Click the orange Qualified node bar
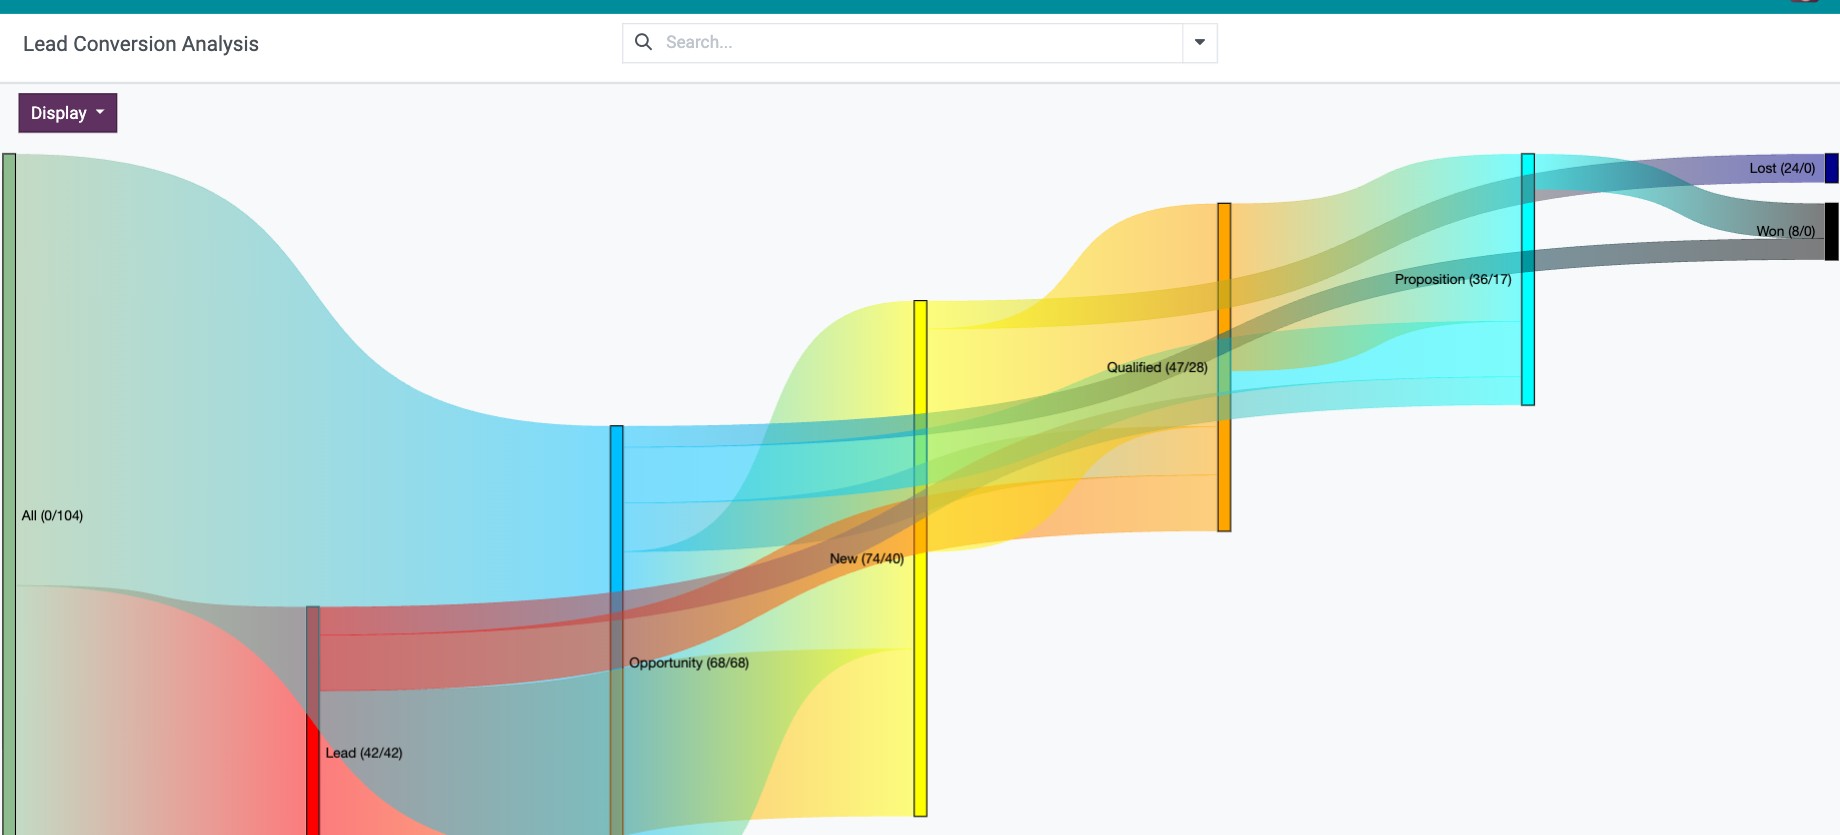This screenshot has width=1840, height=835. pos(1224,367)
